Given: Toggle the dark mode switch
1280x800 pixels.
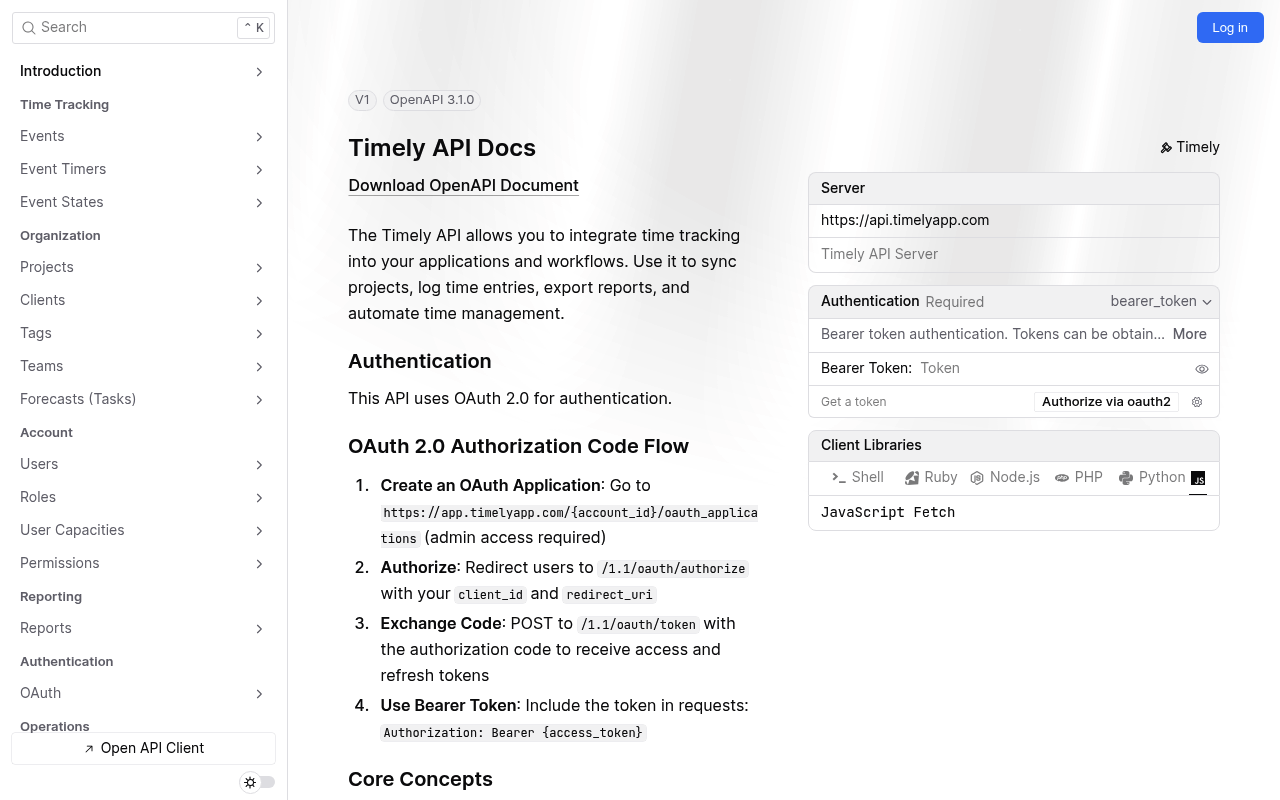Looking at the screenshot, I should click(x=258, y=782).
